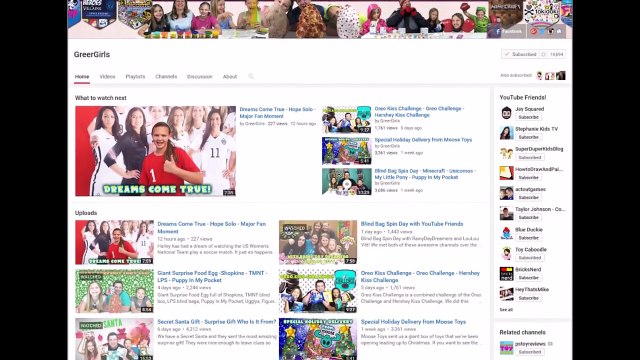Subscribe to Stephanie Kids TV

point(529,137)
